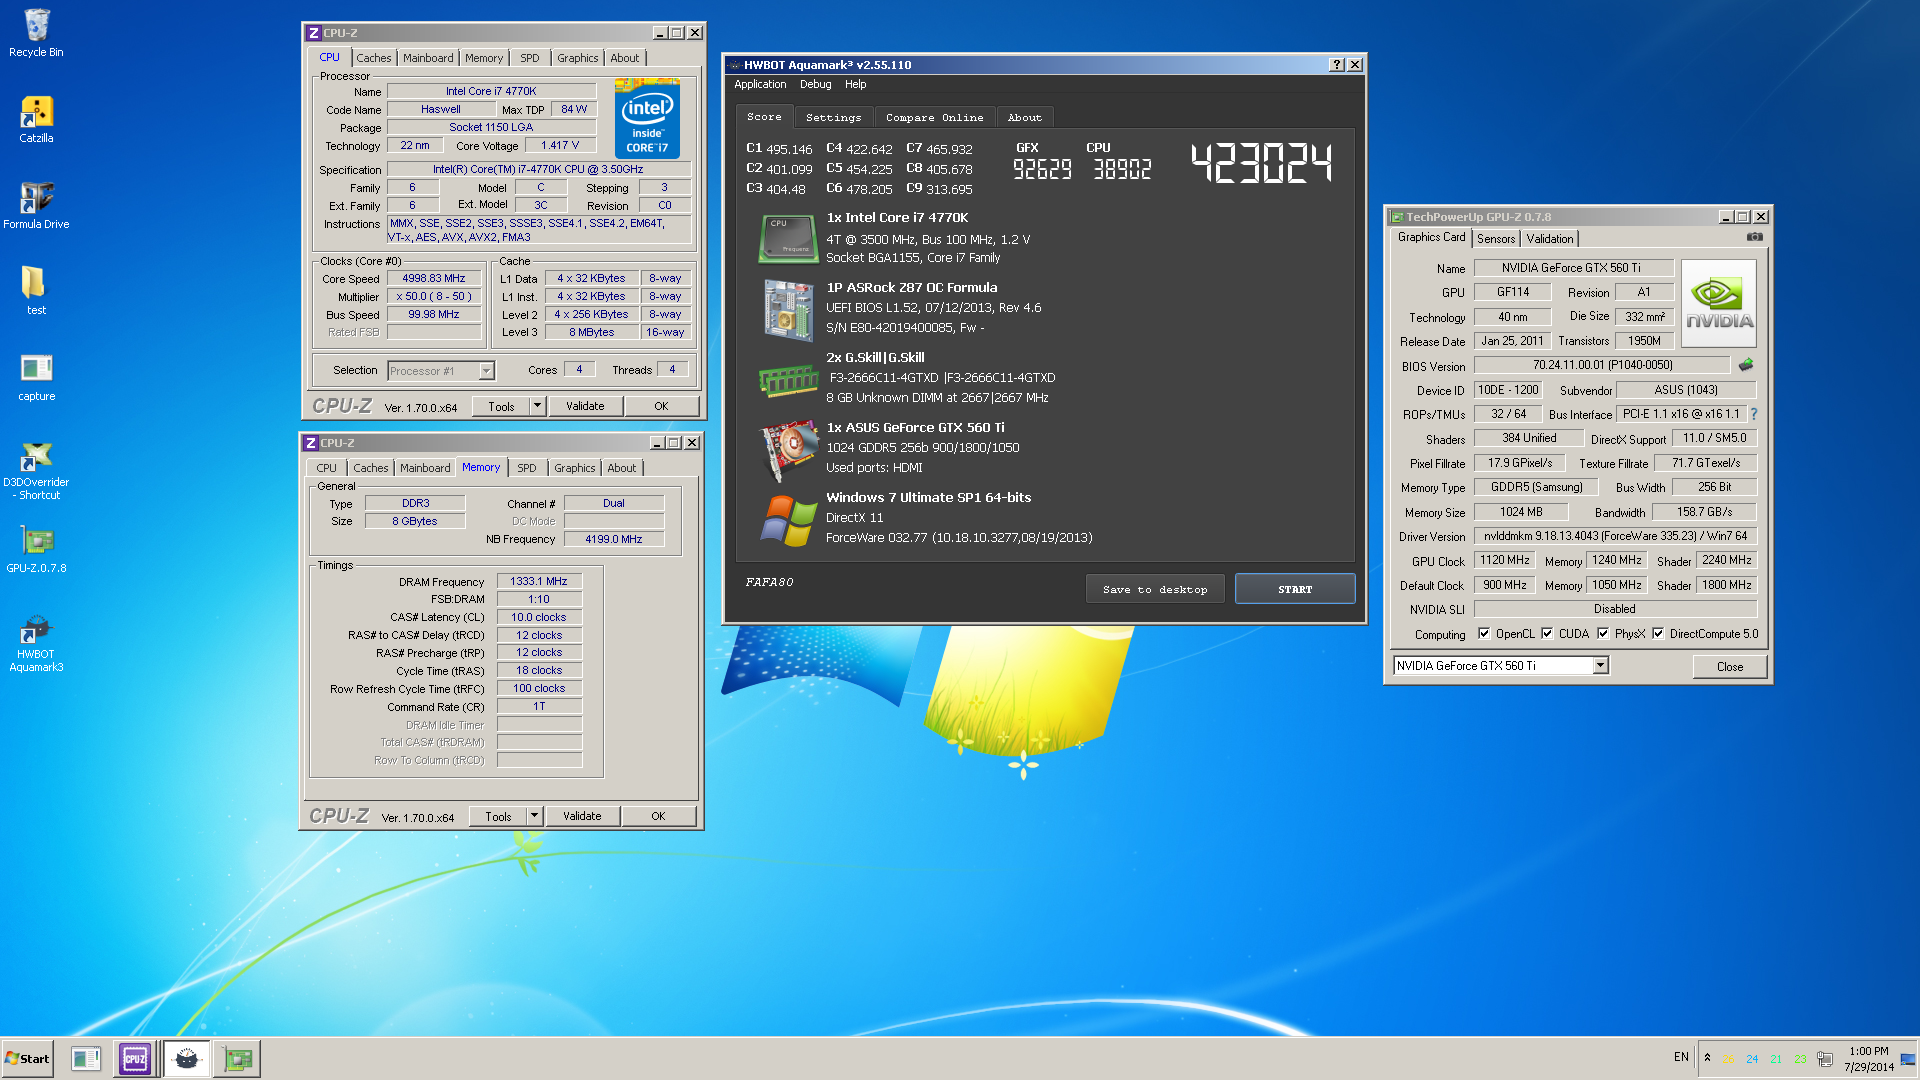The height and width of the screenshot is (1080, 1920).
Task: Select the HWBOT Aquamark3 desktop icon
Action: tap(36, 642)
